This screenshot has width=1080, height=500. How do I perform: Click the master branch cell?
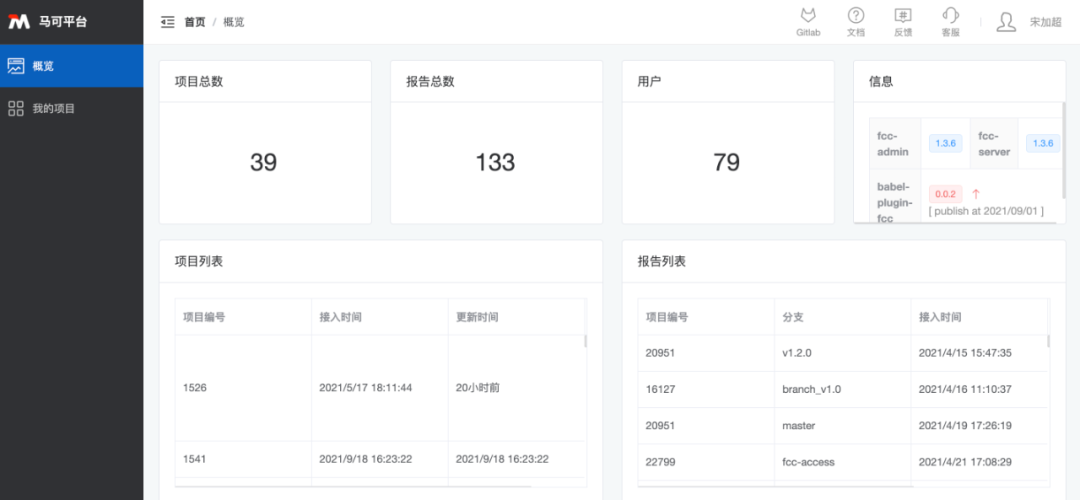[x=799, y=426]
